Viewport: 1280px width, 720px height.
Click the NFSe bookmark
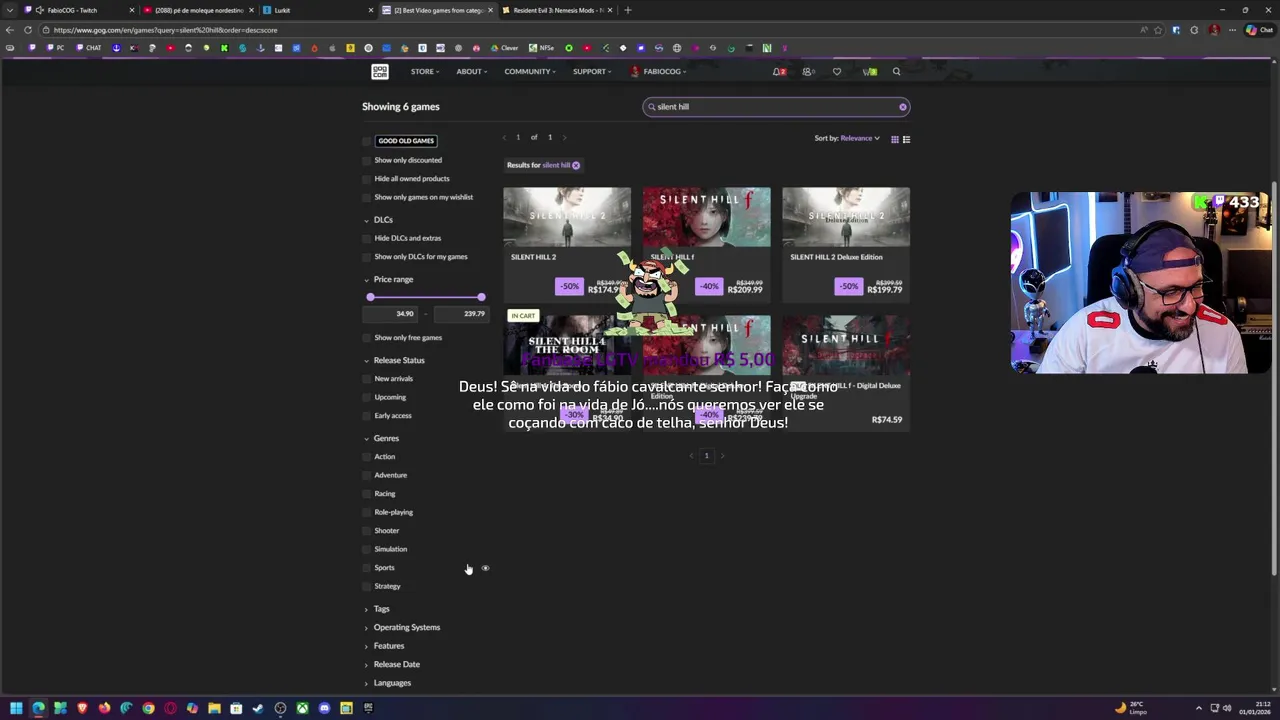541,48
